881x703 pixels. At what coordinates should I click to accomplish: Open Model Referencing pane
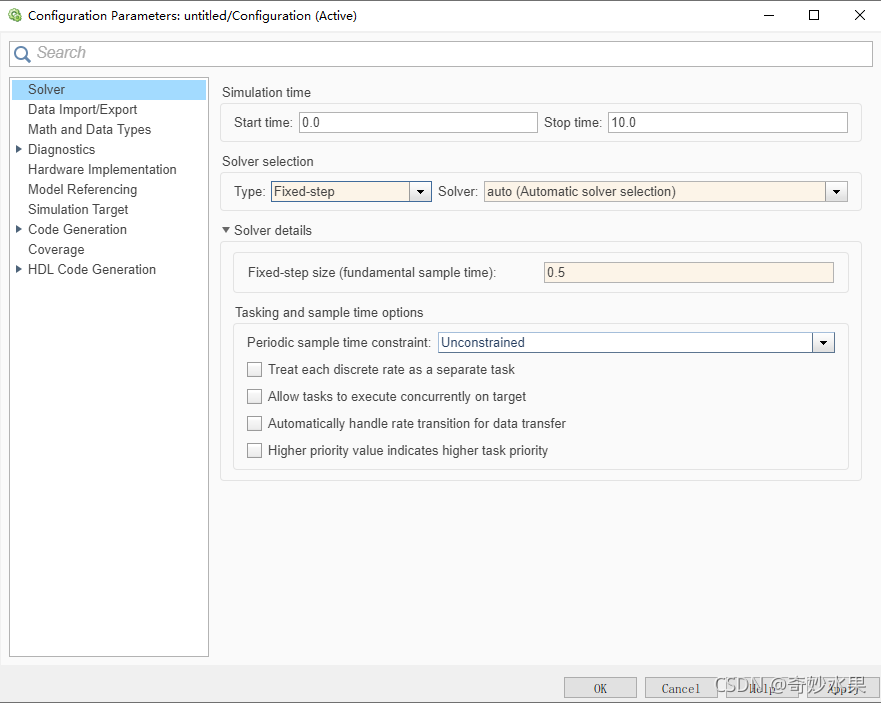[x=83, y=189]
